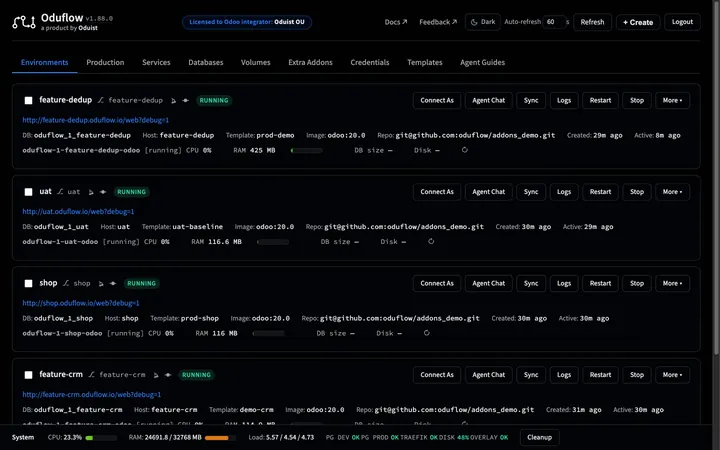This screenshot has height=450, width=720.
Task: Click the Auto-refresh seconds input field
Action: 554,22
